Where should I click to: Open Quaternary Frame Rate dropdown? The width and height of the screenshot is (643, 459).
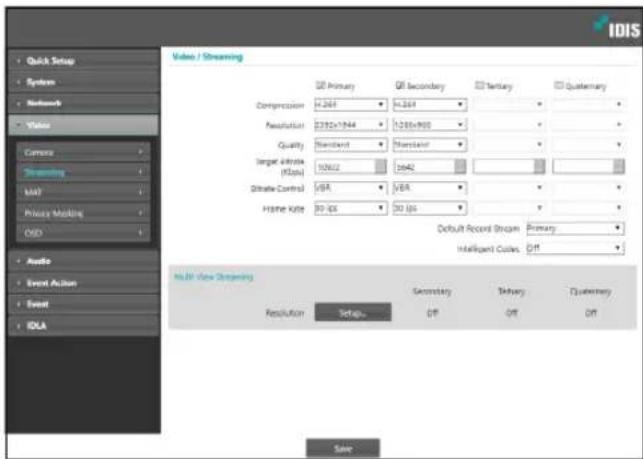click(588, 208)
